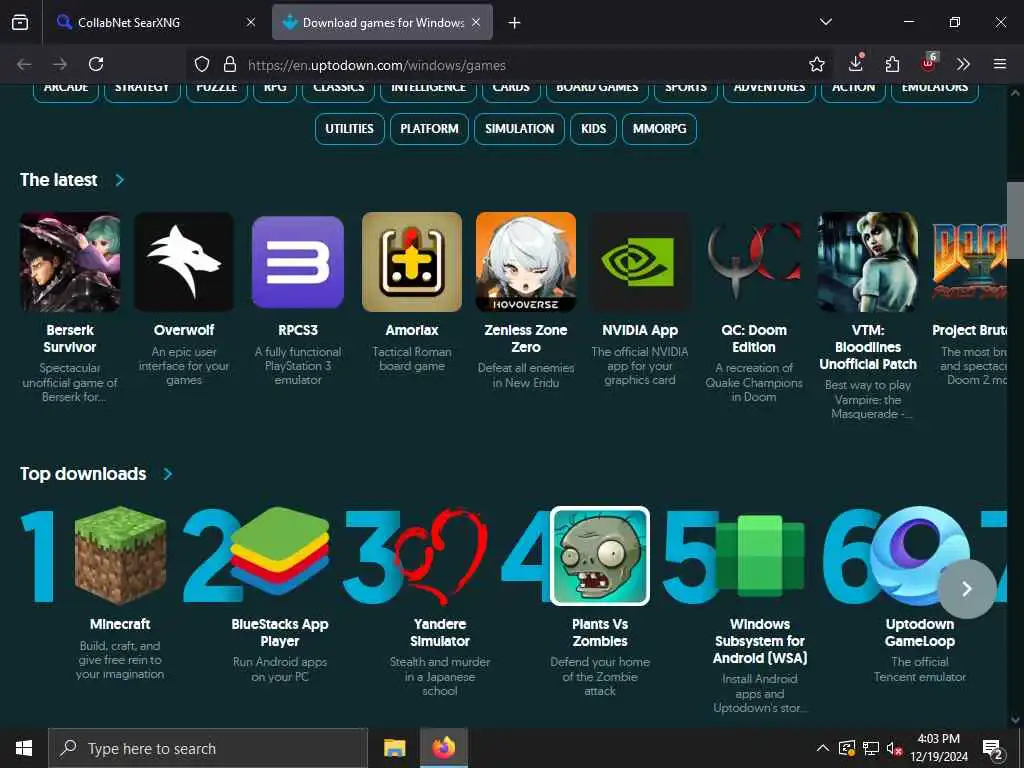Image resolution: width=1024 pixels, height=768 pixels.
Task: Select the UTILITIES category
Action: coord(349,129)
